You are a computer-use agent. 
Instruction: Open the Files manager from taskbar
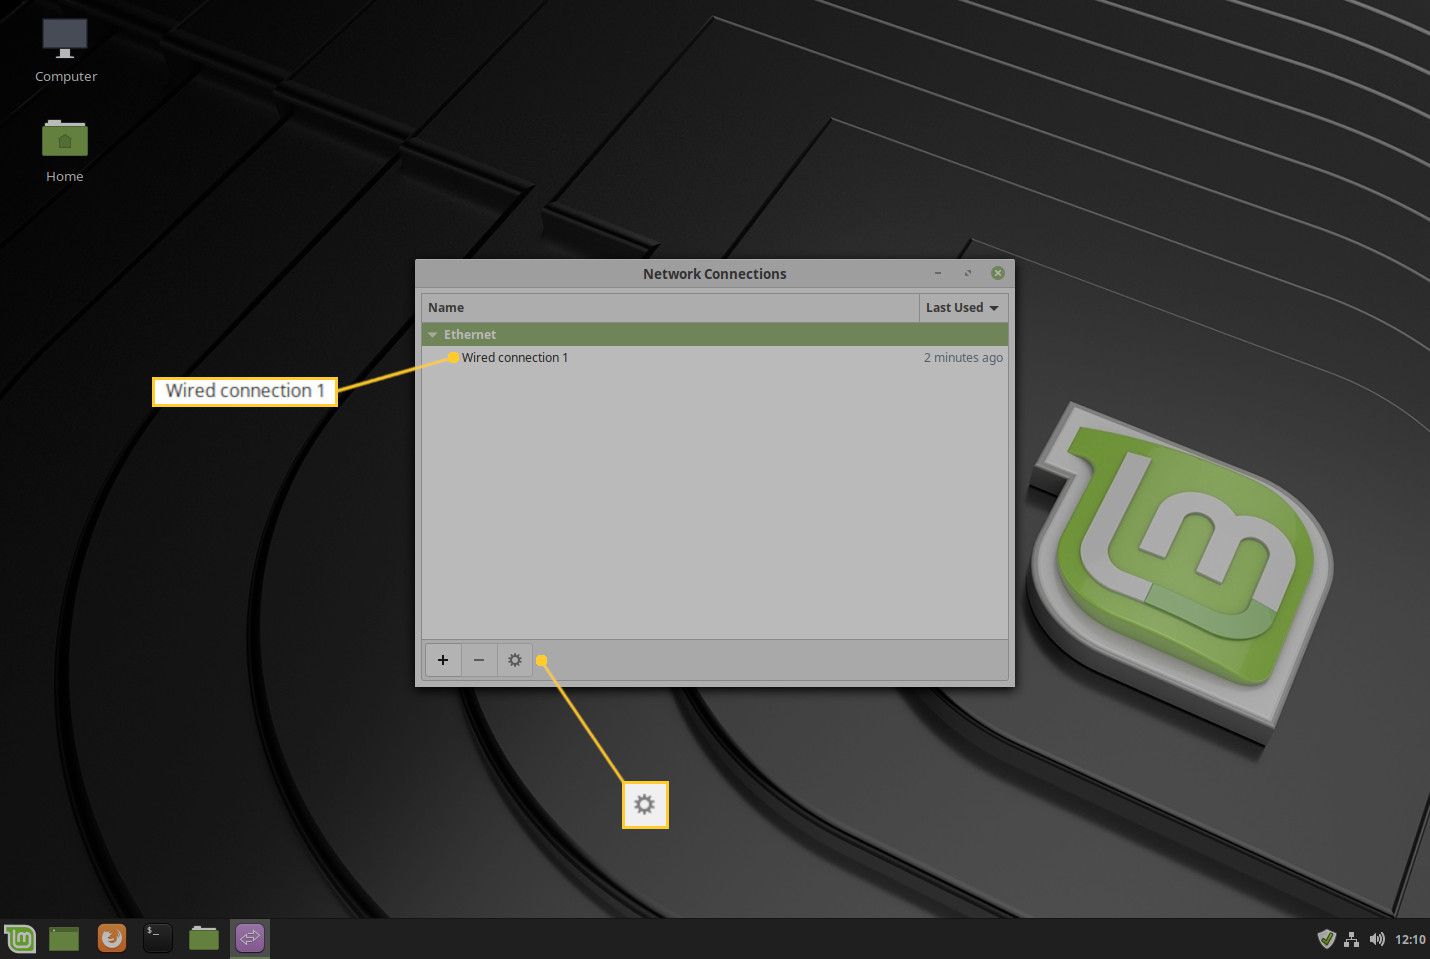pos(204,938)
